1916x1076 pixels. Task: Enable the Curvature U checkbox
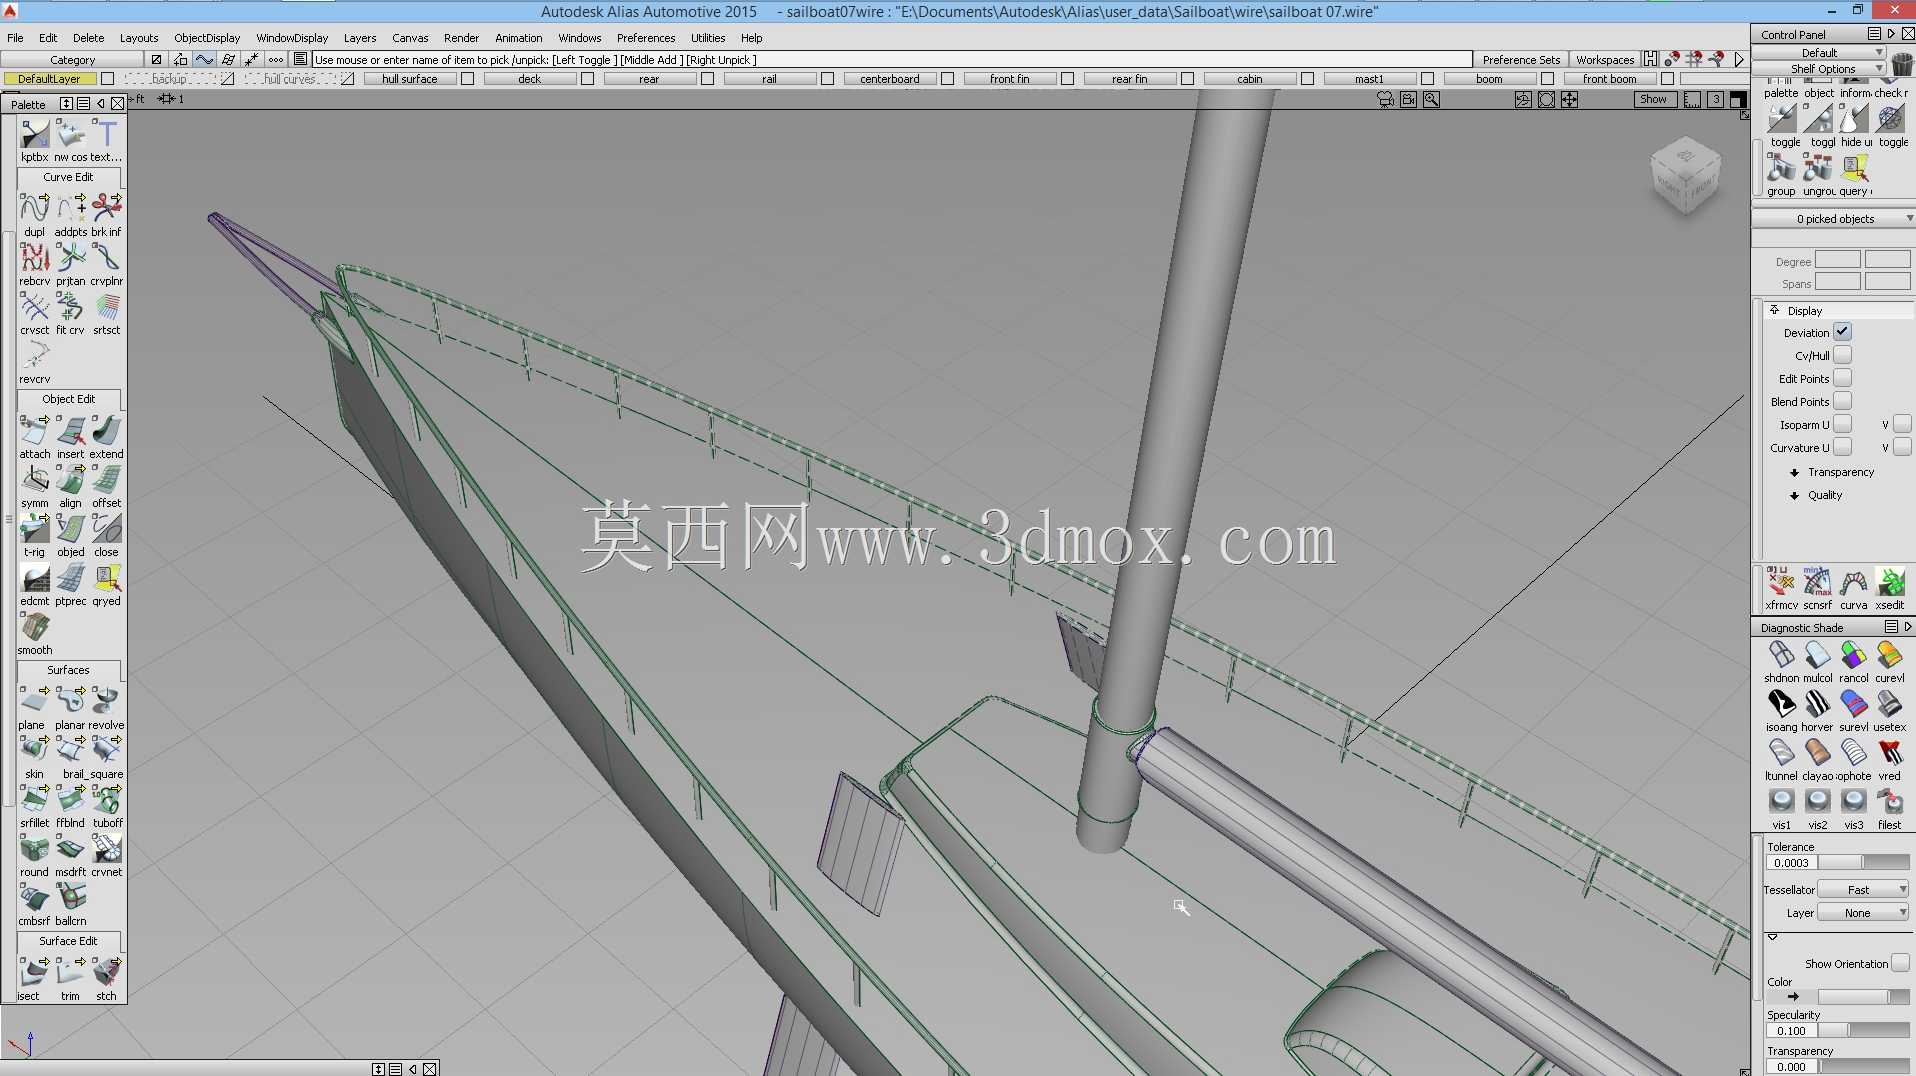pyautogui.click(x=1842, y=447)
